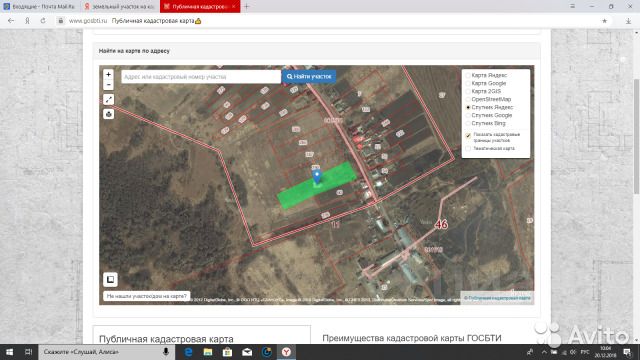Select OpenStreetMap radio option
The image size is (640, 360).
click(468, 100)
